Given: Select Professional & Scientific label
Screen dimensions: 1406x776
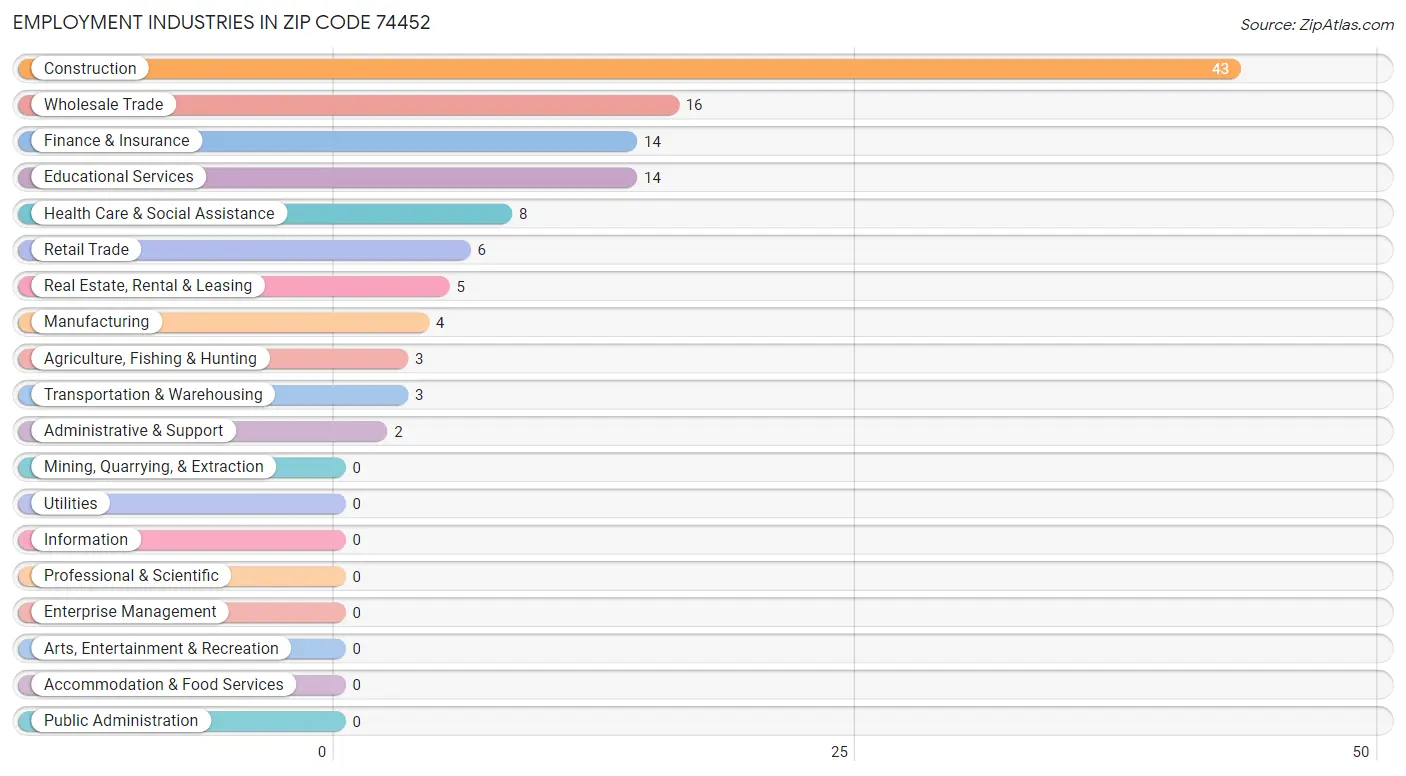Looking at the screenshot, I should click(131, 576).
